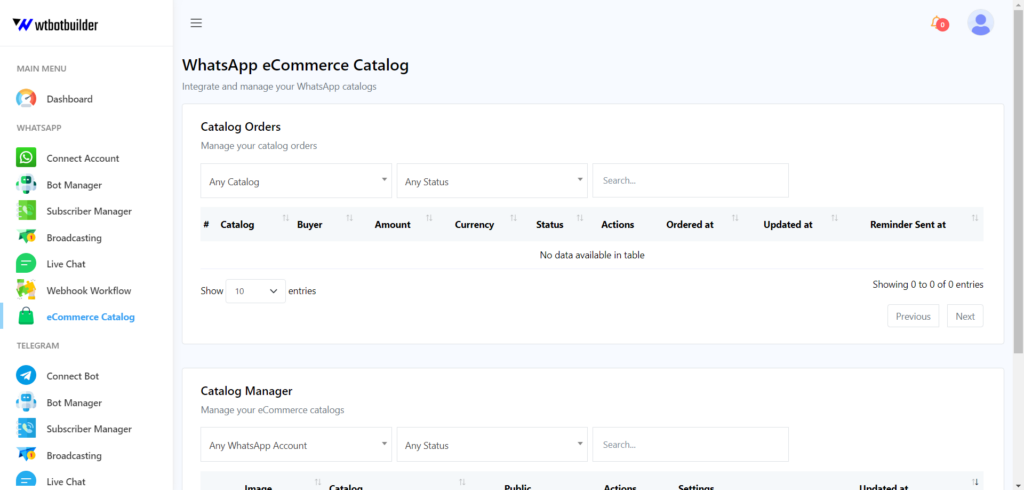The height and width of the screenshot is (490, 1024).
Task: Click the Telegram Live Chat bubble icon
Action: click(x=26, y=481)
